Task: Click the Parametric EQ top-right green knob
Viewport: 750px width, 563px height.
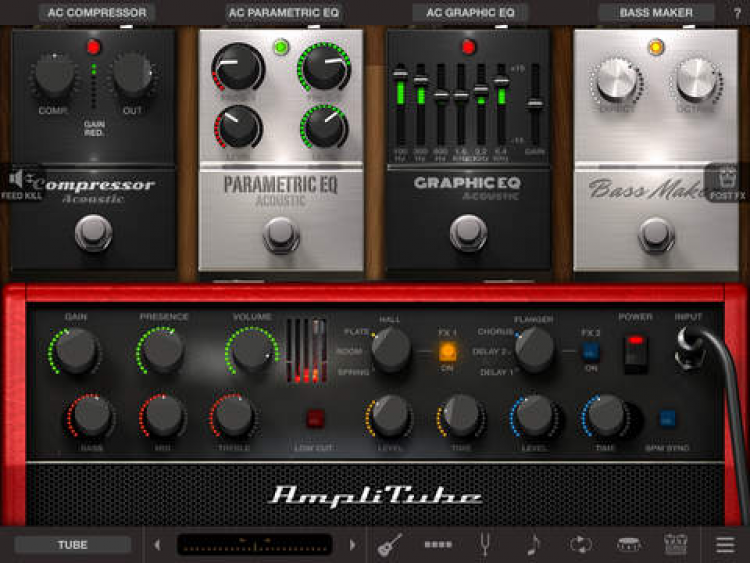Action: 325,66
